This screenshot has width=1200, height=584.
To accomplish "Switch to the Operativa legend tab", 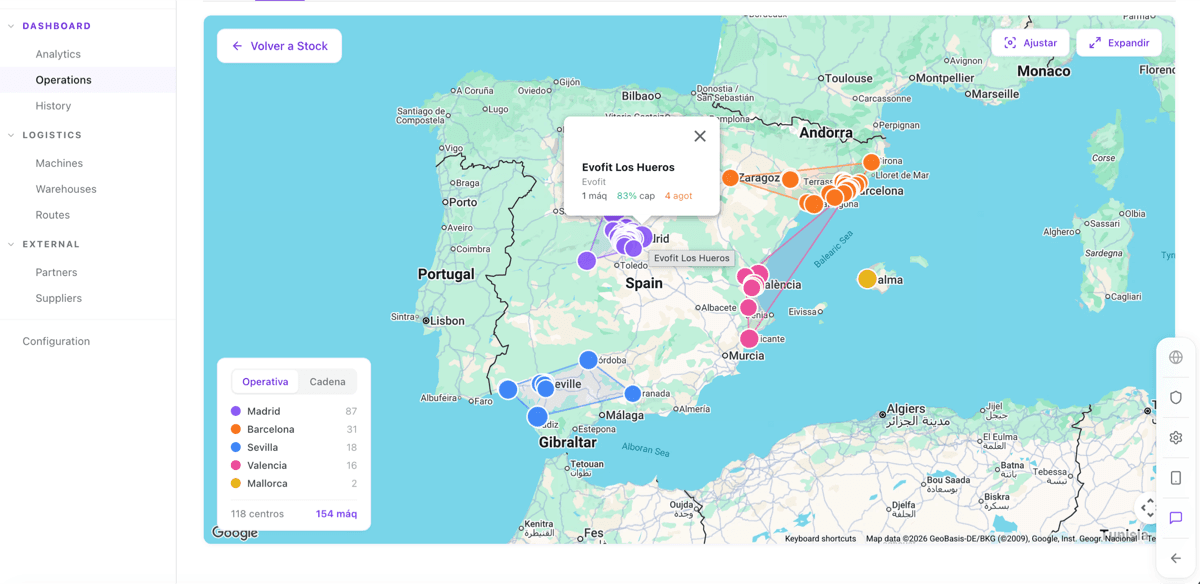I will pos(265,382).
